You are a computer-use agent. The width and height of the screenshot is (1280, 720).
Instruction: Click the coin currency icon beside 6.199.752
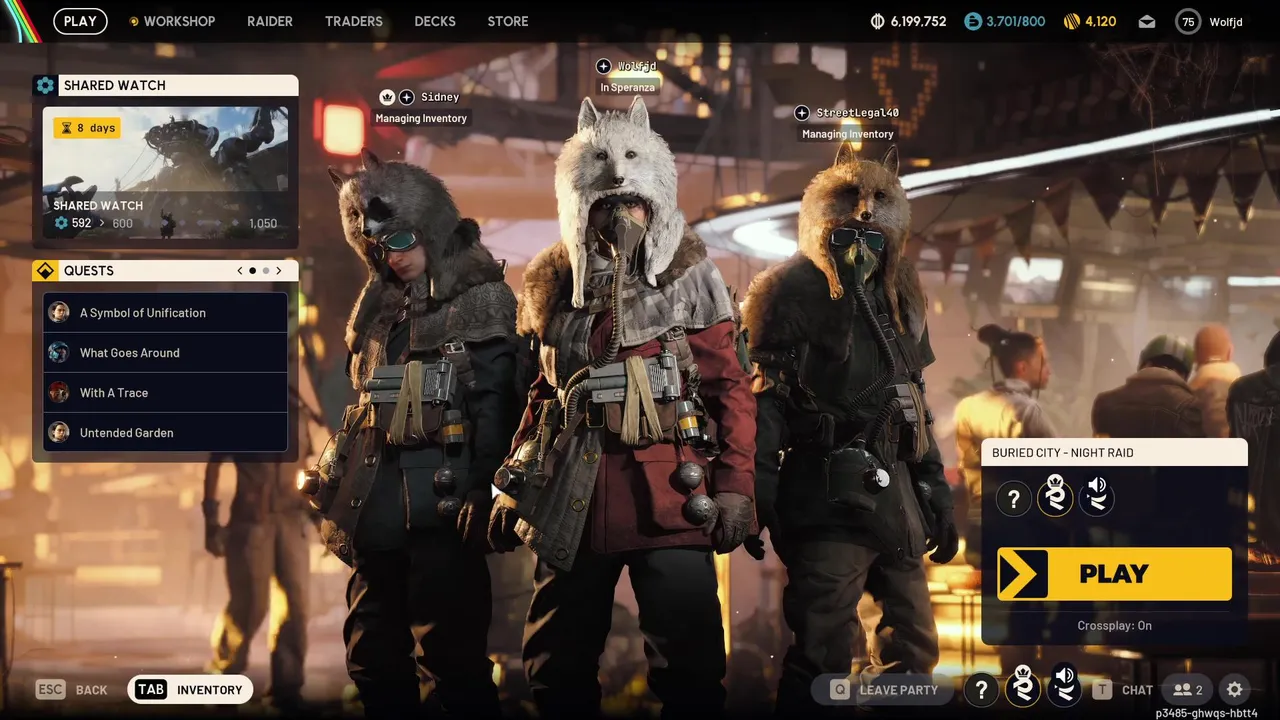coord(878,21)
